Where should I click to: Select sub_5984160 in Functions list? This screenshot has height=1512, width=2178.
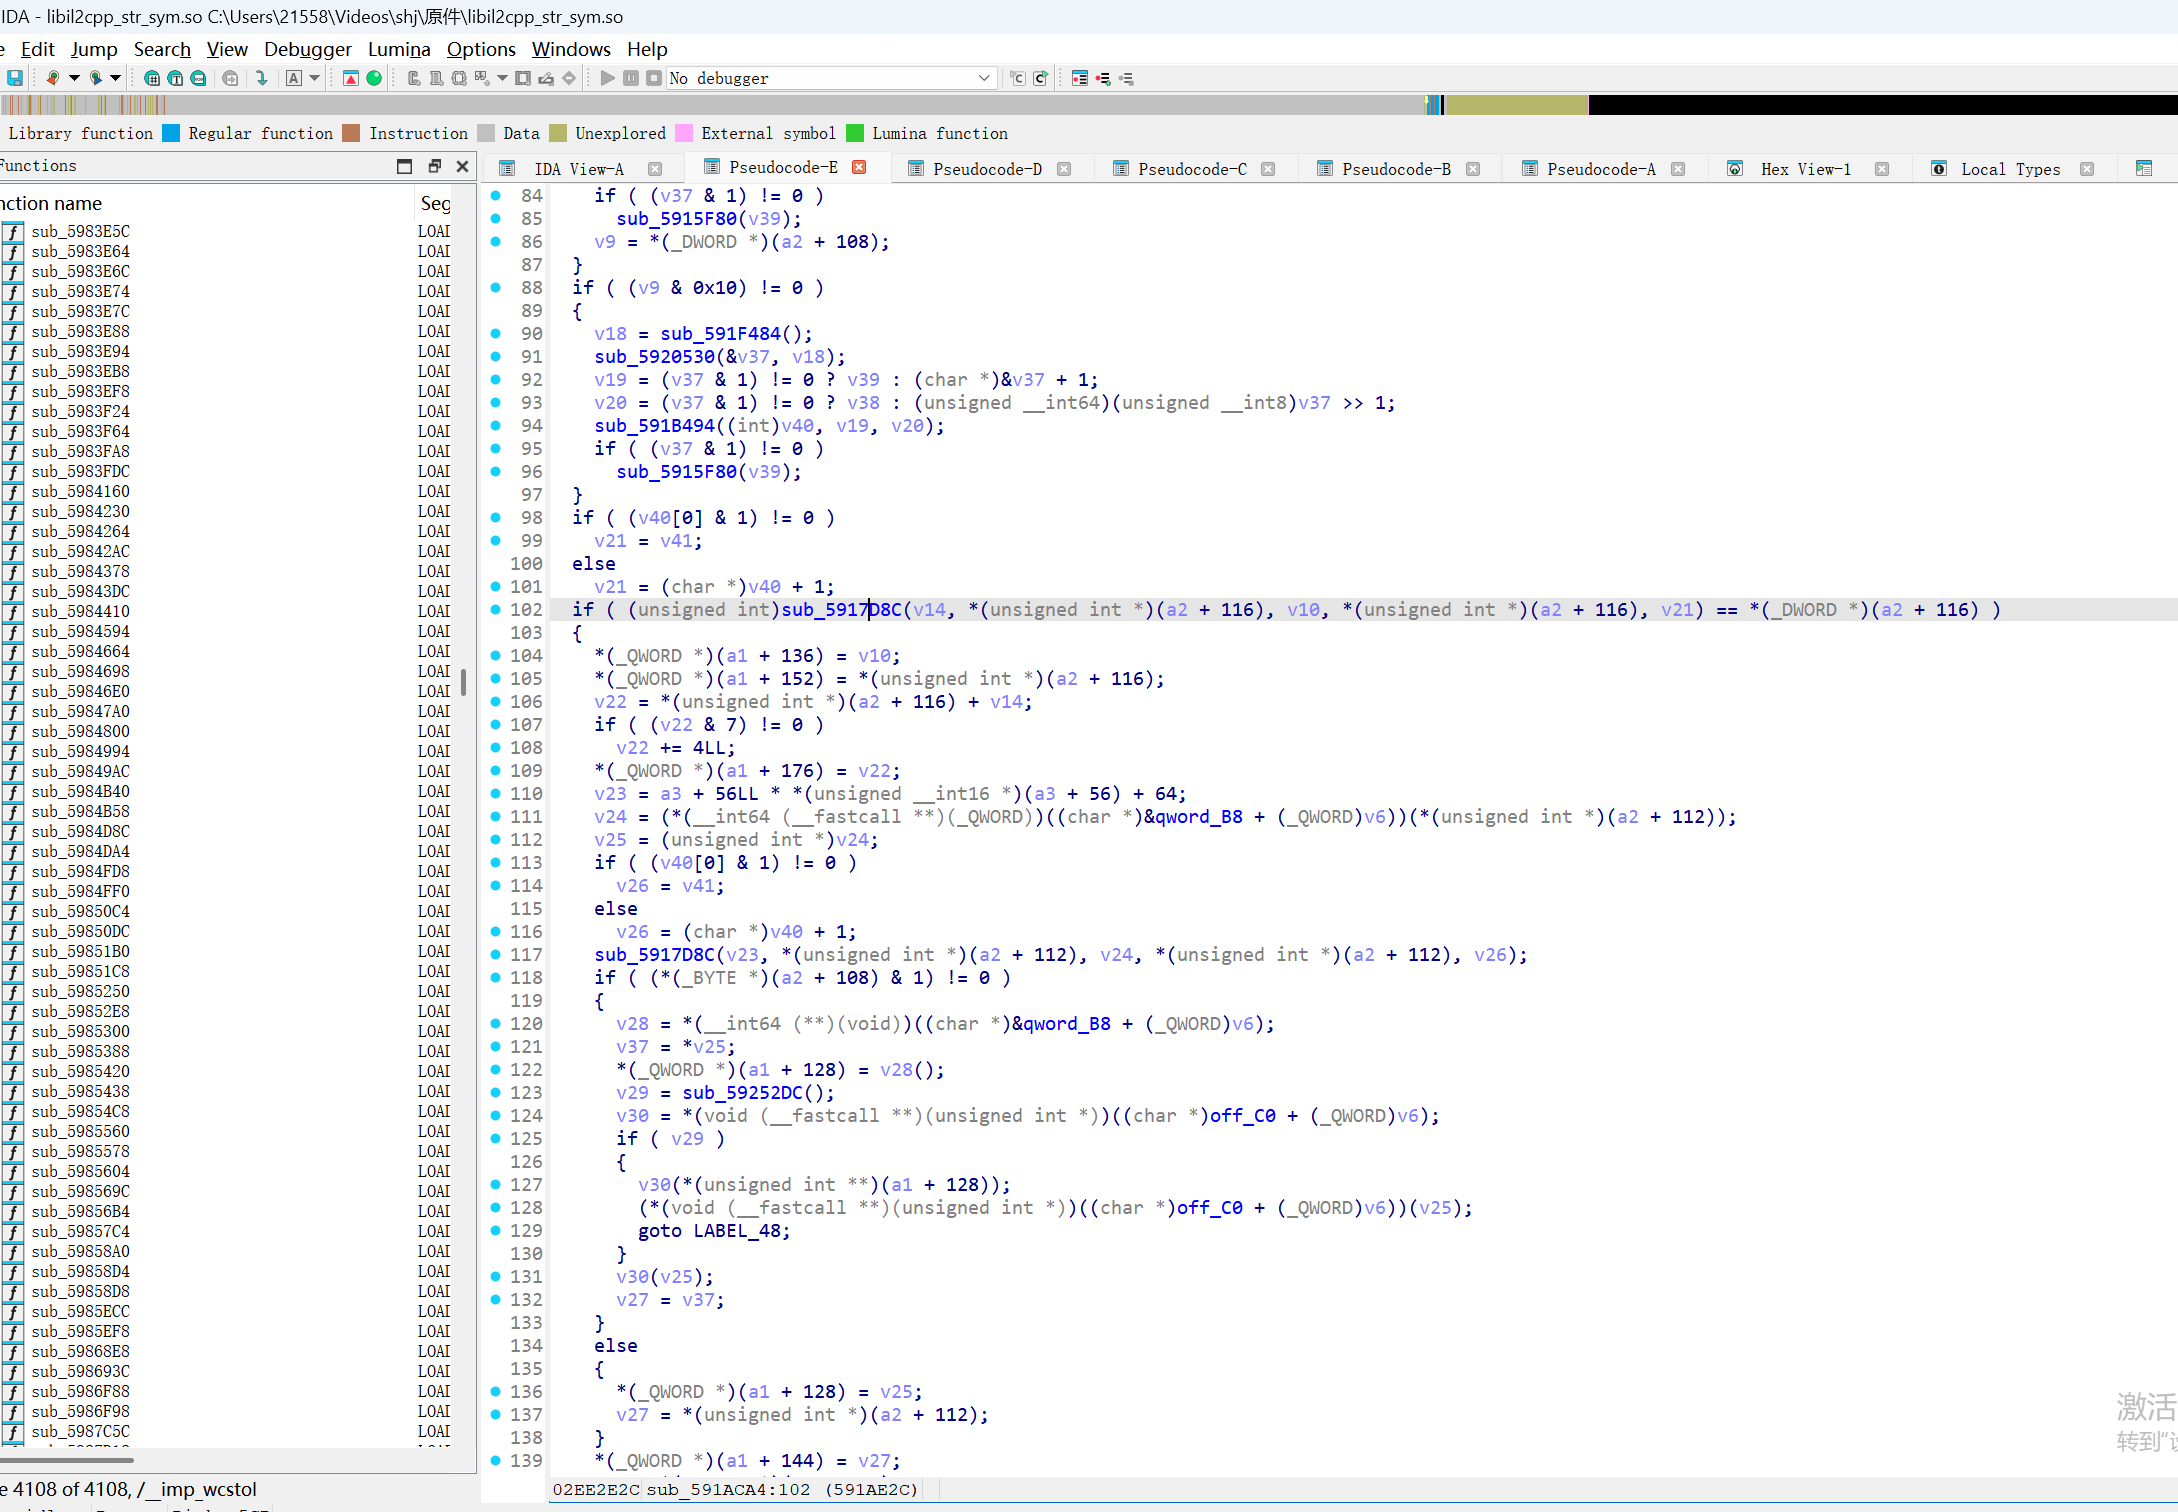point(80,491)
